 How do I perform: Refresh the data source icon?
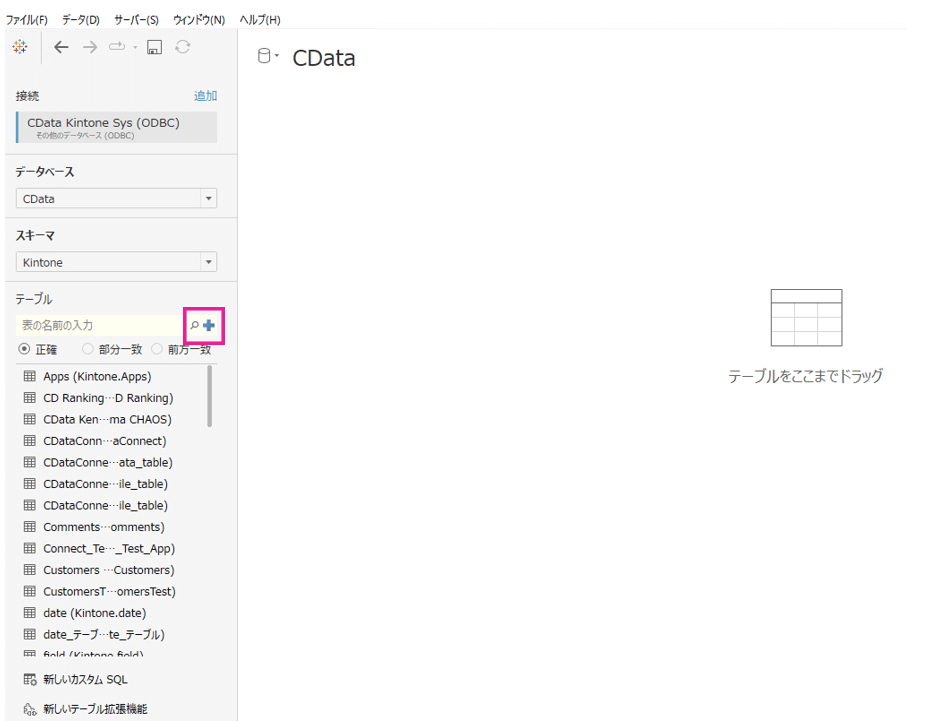183,47
